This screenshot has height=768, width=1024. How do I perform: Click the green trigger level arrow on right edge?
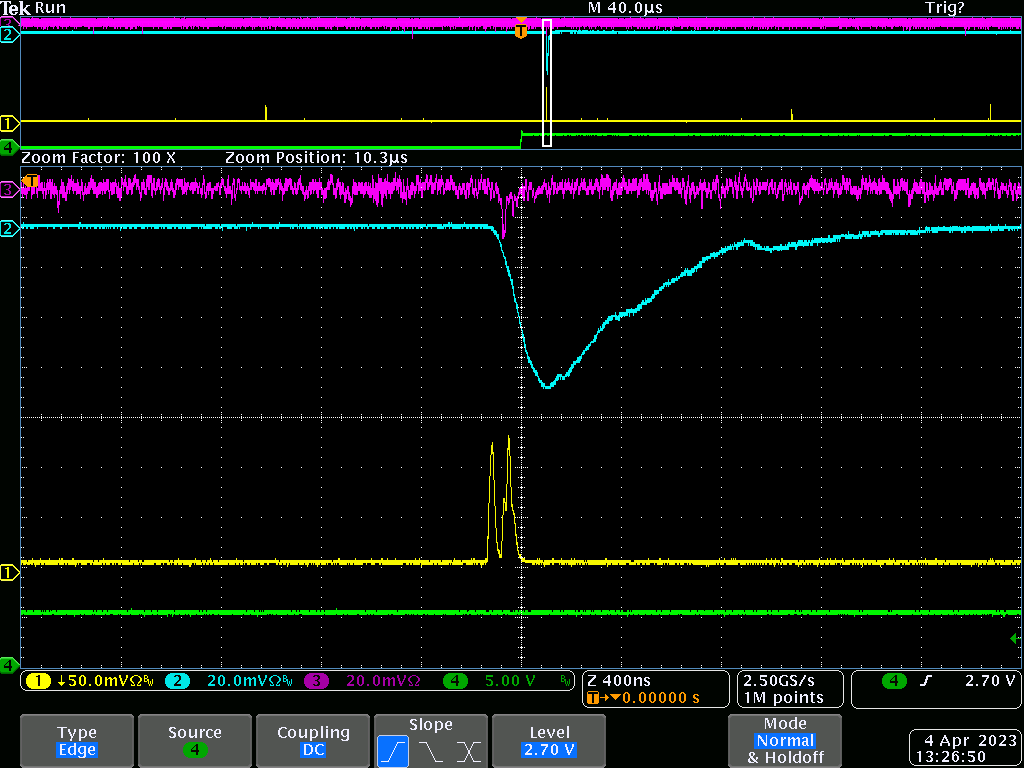pyautogui.click(x=1016, y=638)
